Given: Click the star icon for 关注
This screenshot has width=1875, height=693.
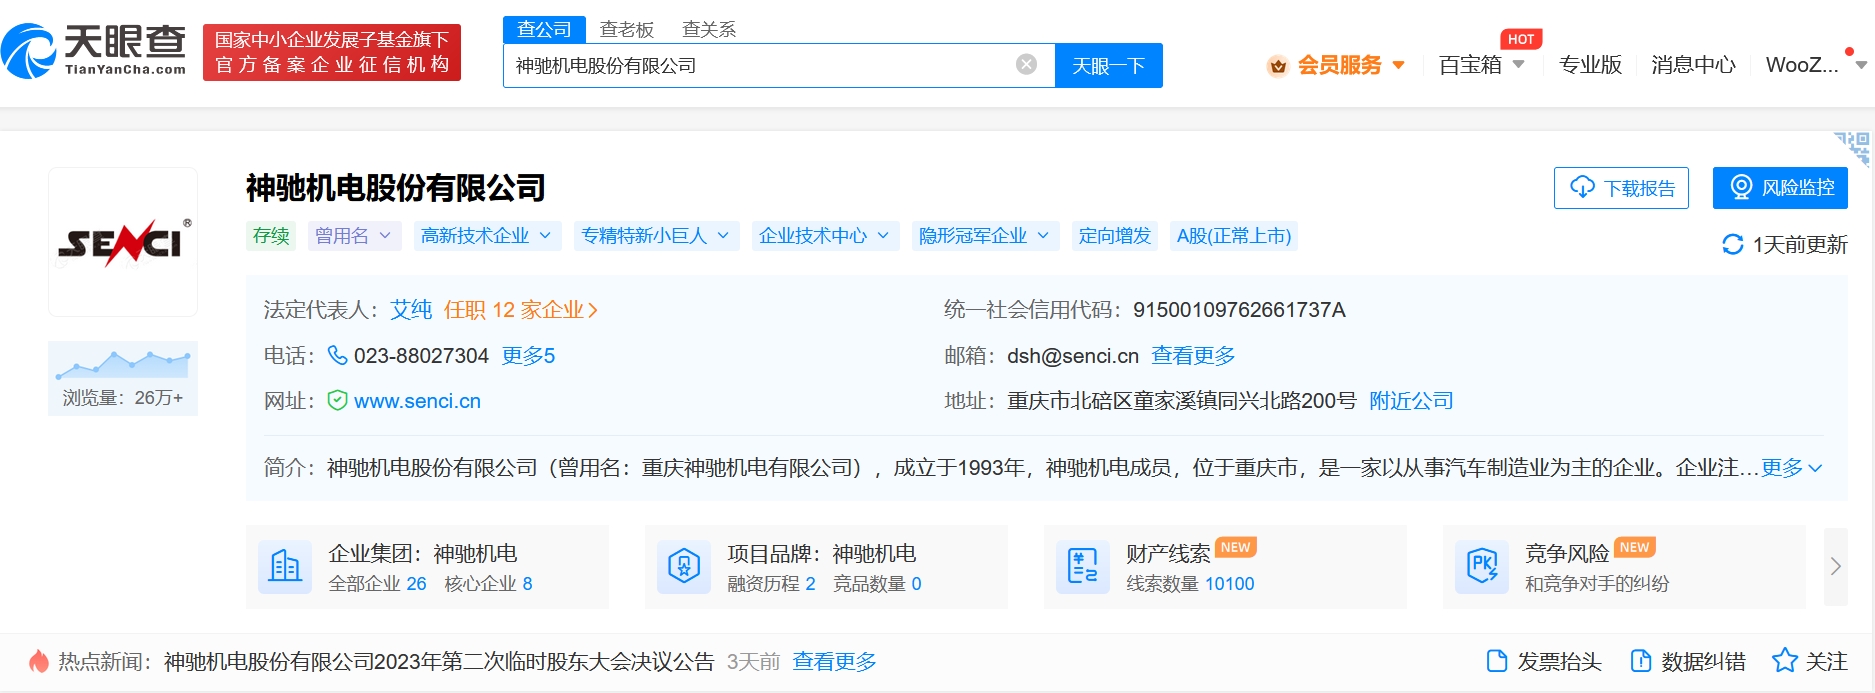Looking at the screenshot, I should click(1784, 661).
